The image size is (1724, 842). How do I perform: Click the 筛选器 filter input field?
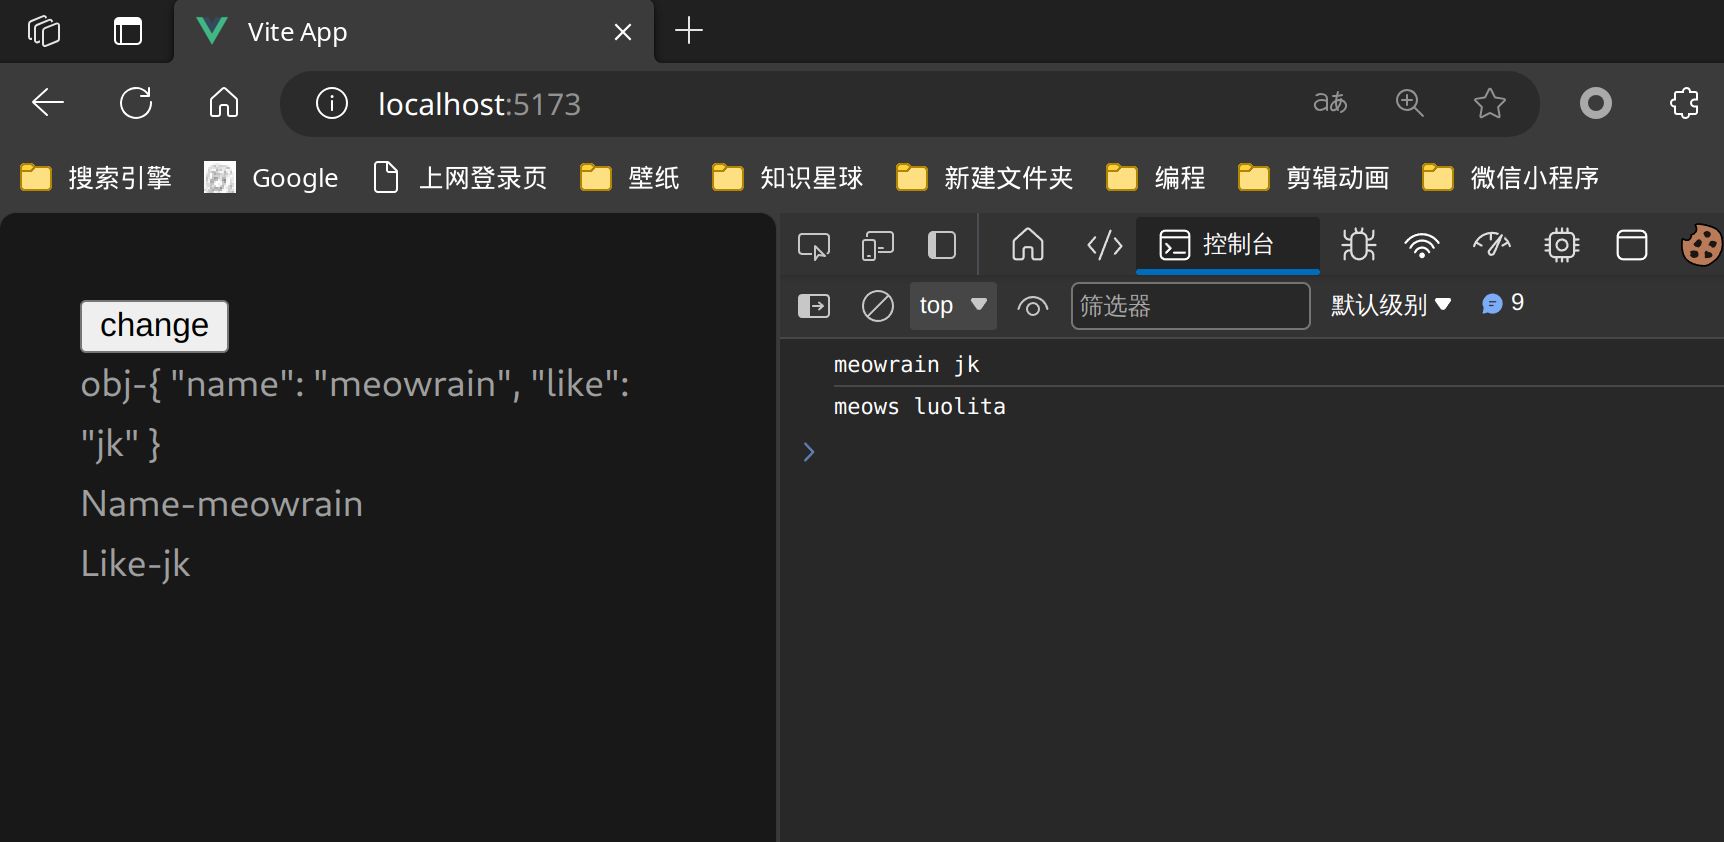tap(1189, 306)
